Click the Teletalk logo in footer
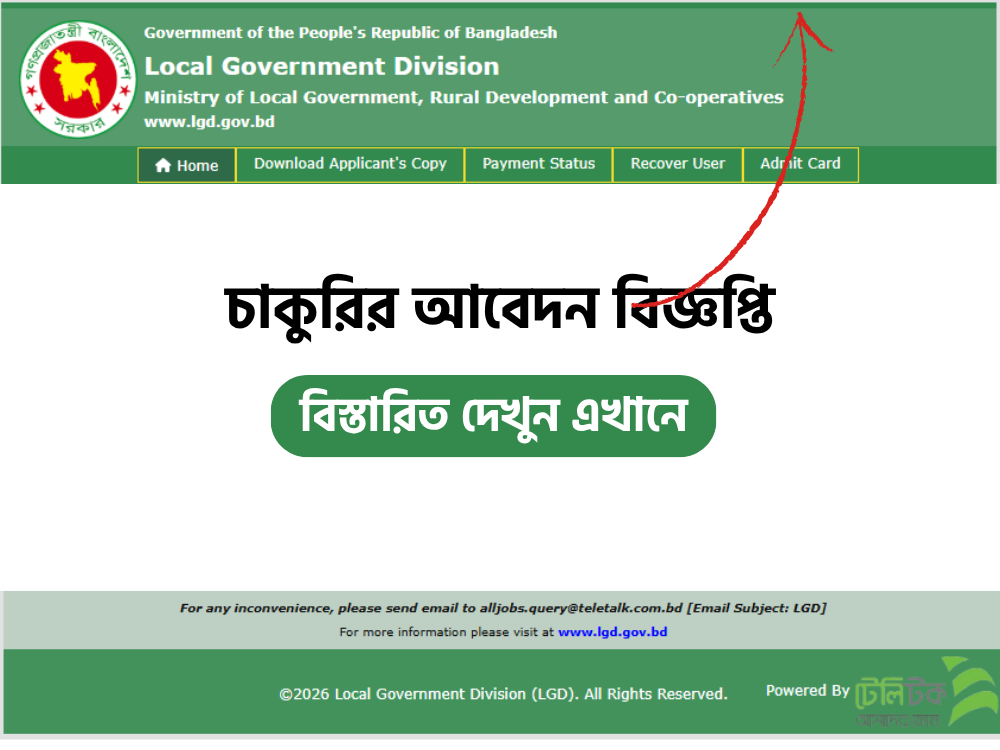The image size is (1000, 750). tap(925, 692)
